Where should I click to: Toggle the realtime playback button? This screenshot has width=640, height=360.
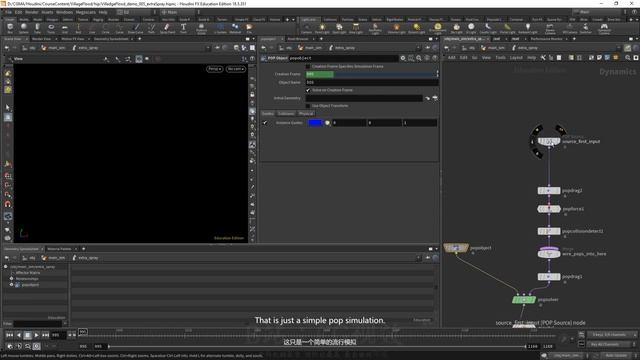pyautogui.click(x=36, y=346)
